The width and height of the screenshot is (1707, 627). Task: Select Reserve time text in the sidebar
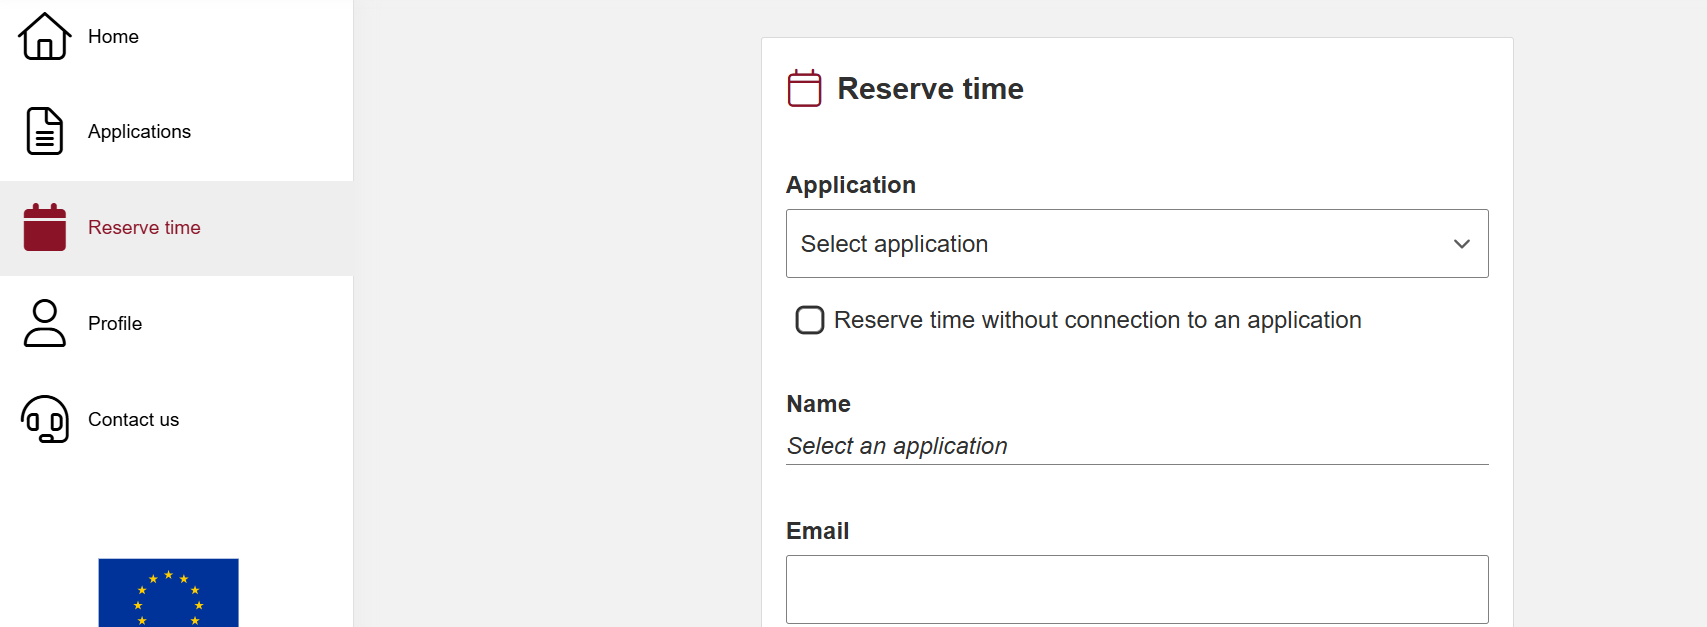[x=144, y=228]
